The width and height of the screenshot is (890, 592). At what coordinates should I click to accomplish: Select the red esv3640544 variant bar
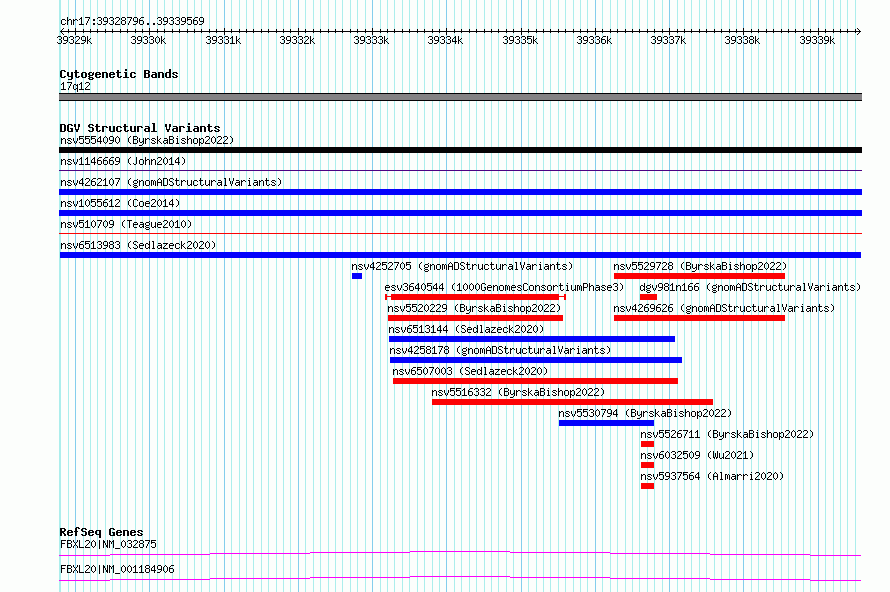476,297
